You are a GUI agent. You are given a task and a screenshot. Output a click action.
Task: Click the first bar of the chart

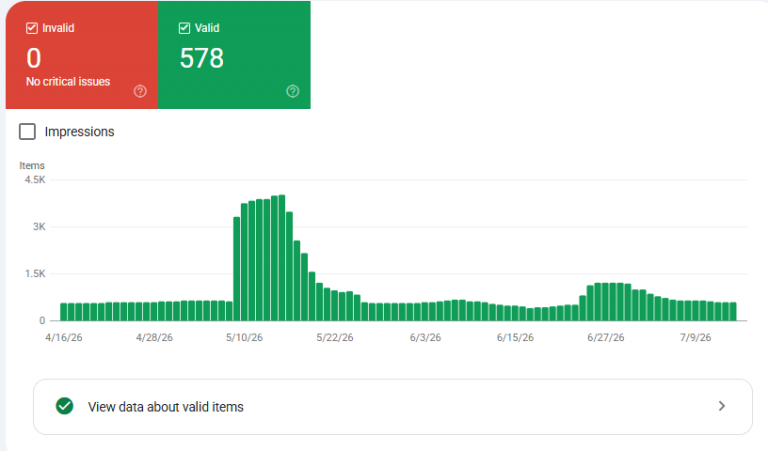(64, 312)
